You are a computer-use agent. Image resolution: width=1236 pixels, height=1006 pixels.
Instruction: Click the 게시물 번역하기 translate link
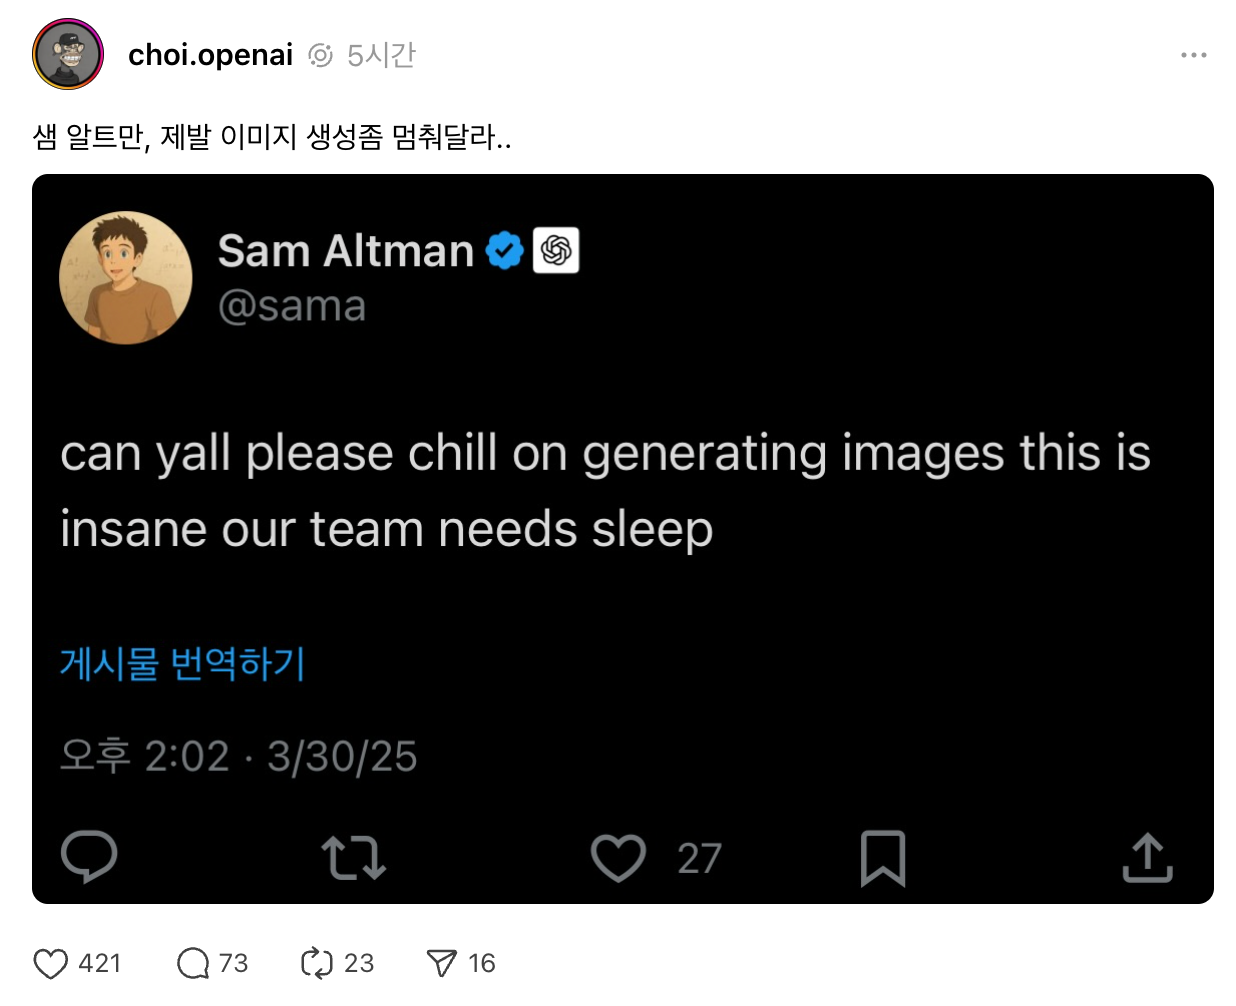click(183, 664)
